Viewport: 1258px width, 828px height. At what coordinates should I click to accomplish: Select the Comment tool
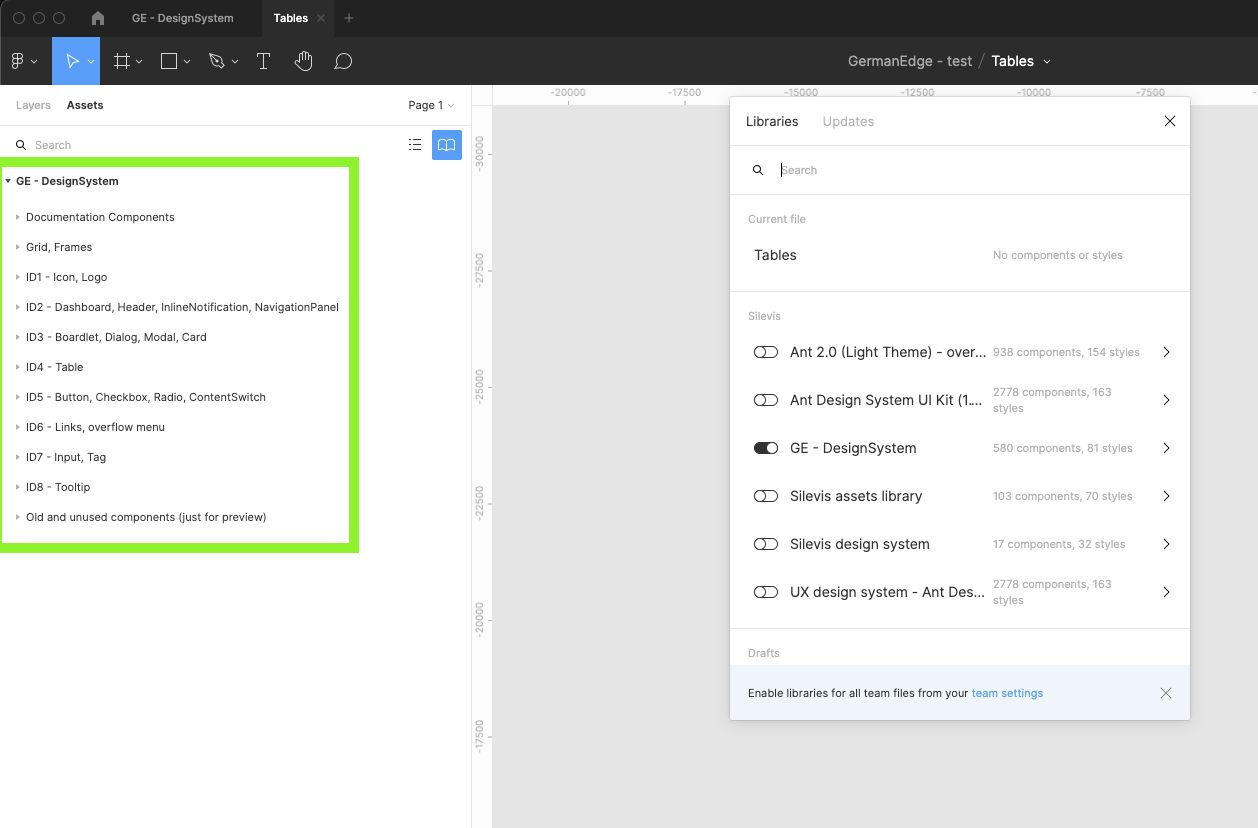click(x=343, y=61)
